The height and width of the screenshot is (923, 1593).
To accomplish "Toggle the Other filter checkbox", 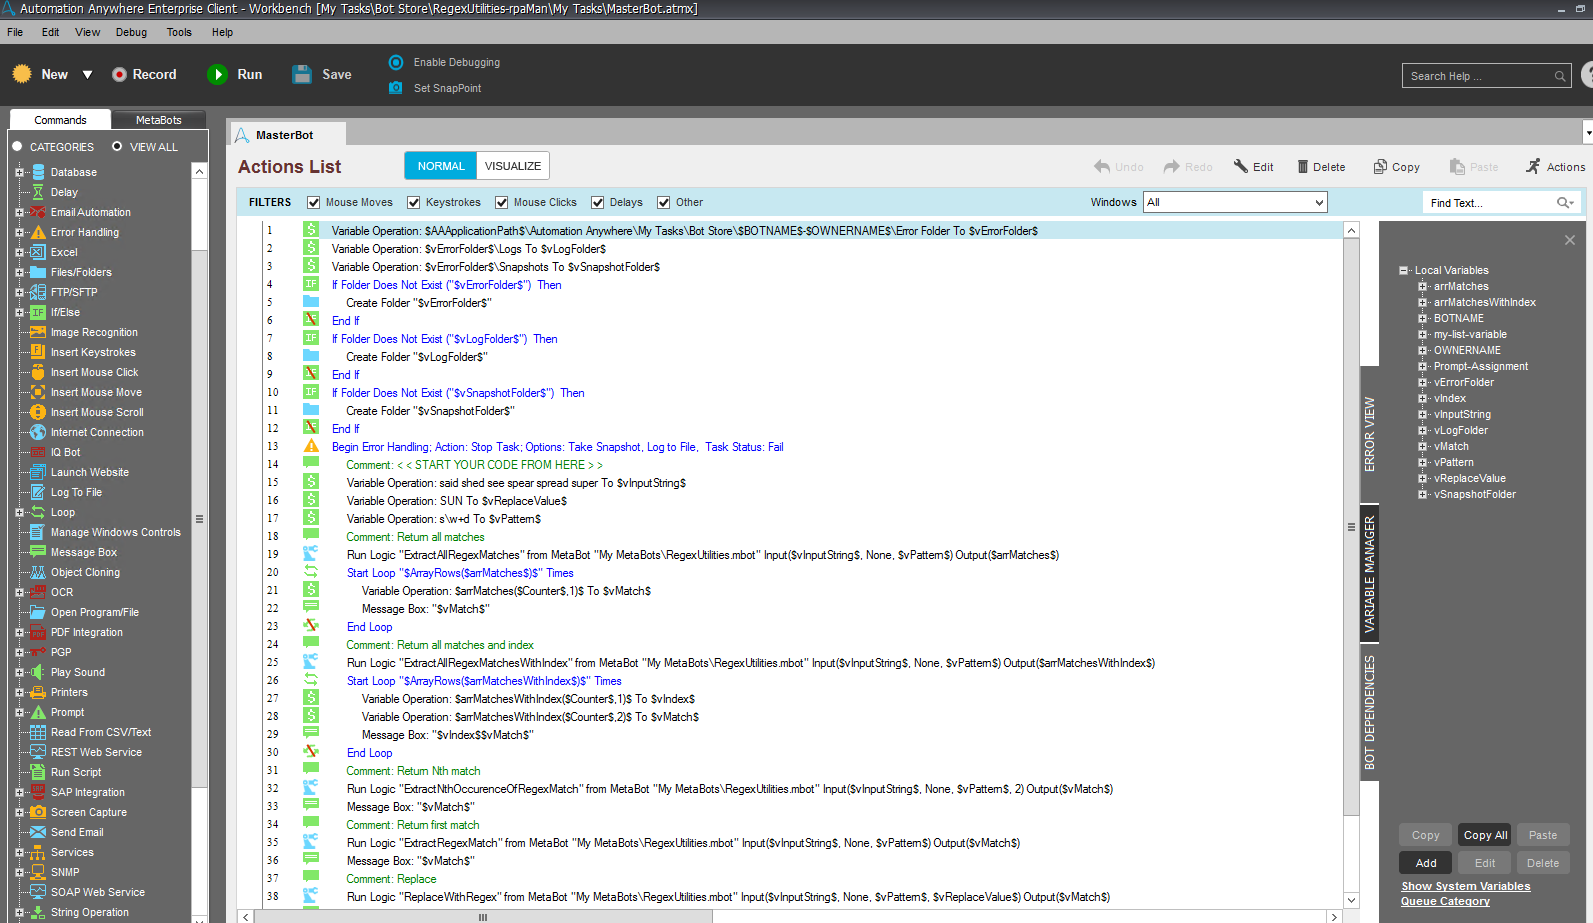I will click(664, 202).
